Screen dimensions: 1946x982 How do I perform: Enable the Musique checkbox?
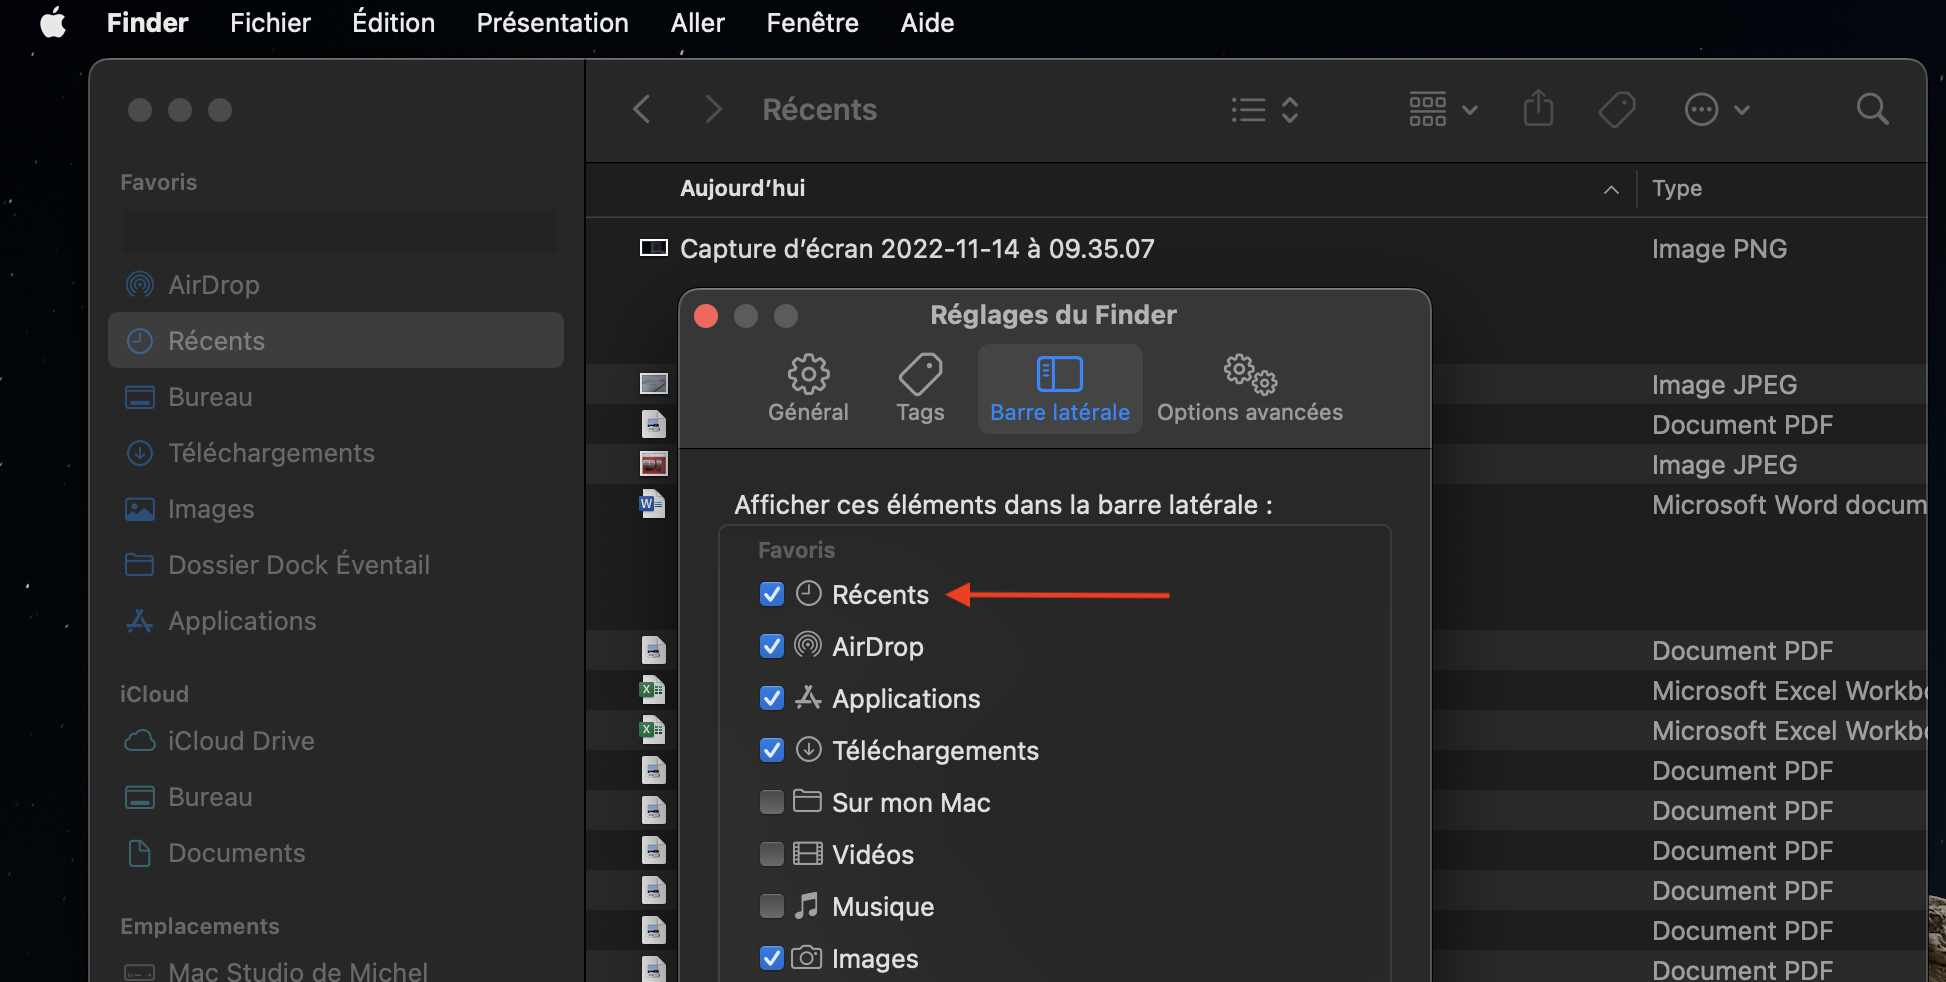click(772, 906)
